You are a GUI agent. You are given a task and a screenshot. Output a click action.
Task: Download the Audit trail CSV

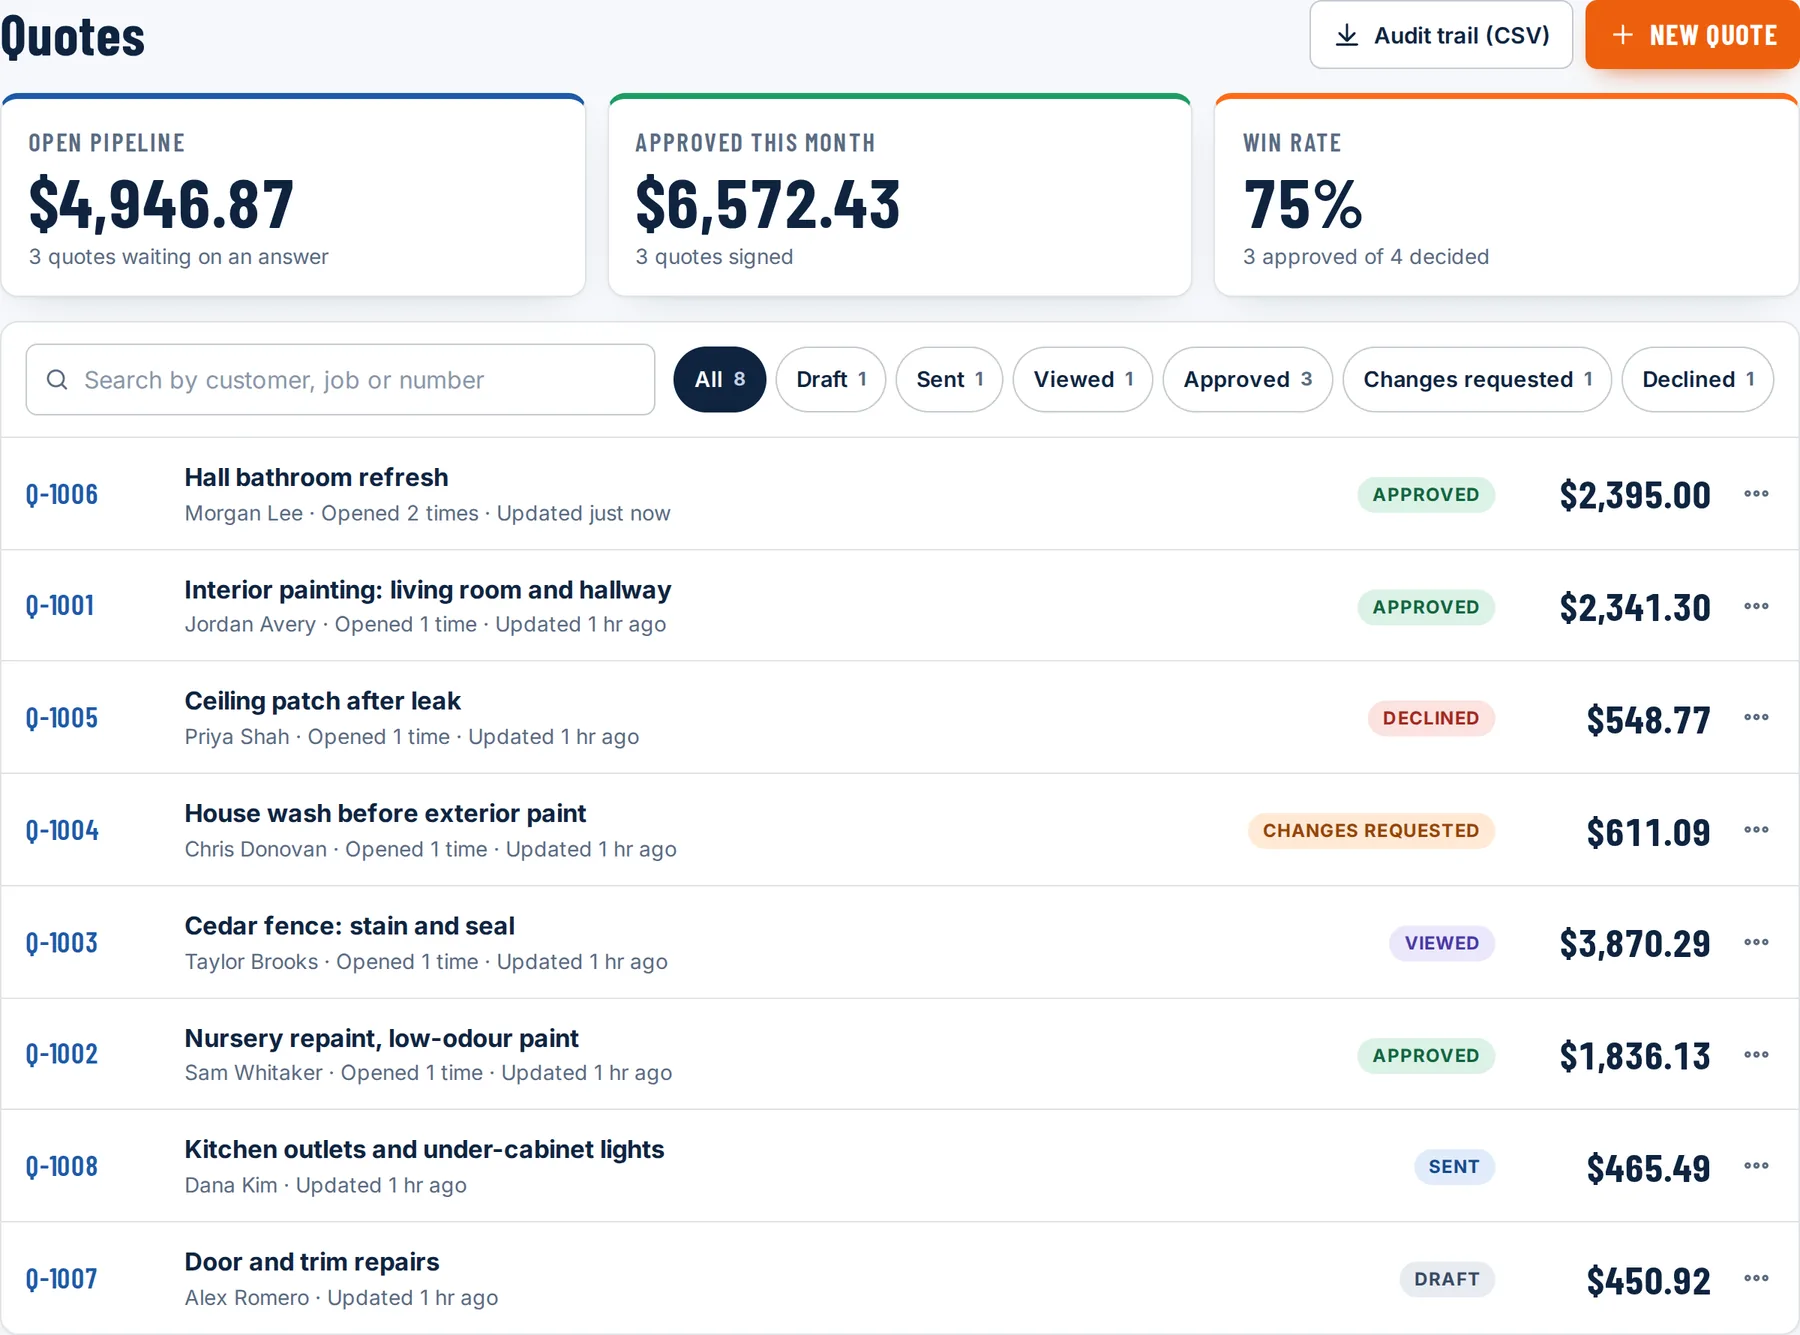point(1441,35)
